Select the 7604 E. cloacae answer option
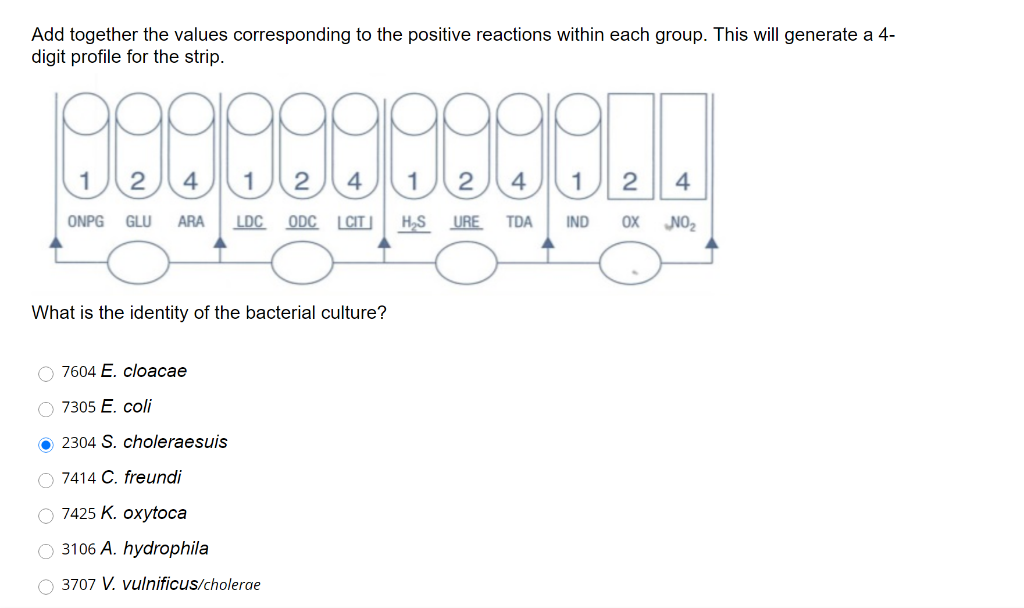This screenshot has width=1024, height=608. [45, 373]
